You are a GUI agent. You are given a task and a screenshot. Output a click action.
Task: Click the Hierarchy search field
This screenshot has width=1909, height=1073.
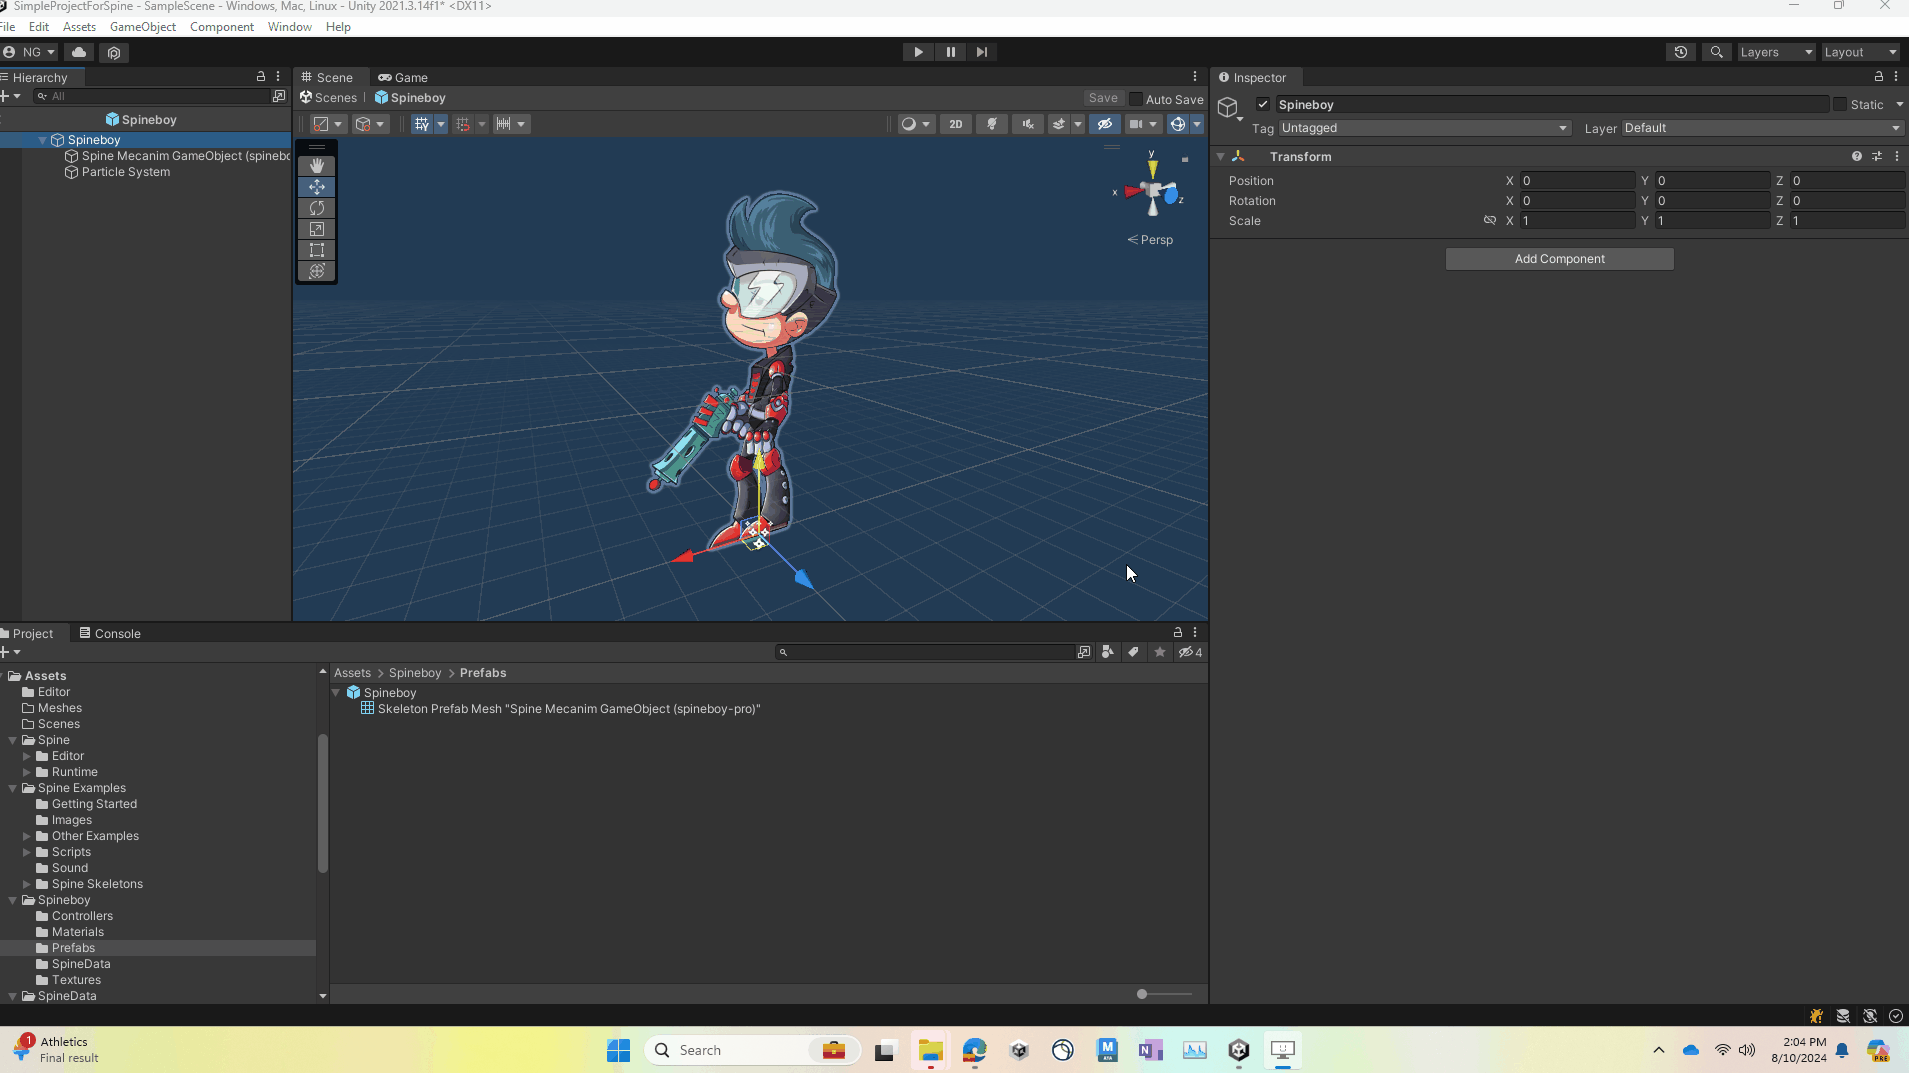point(152,96)
